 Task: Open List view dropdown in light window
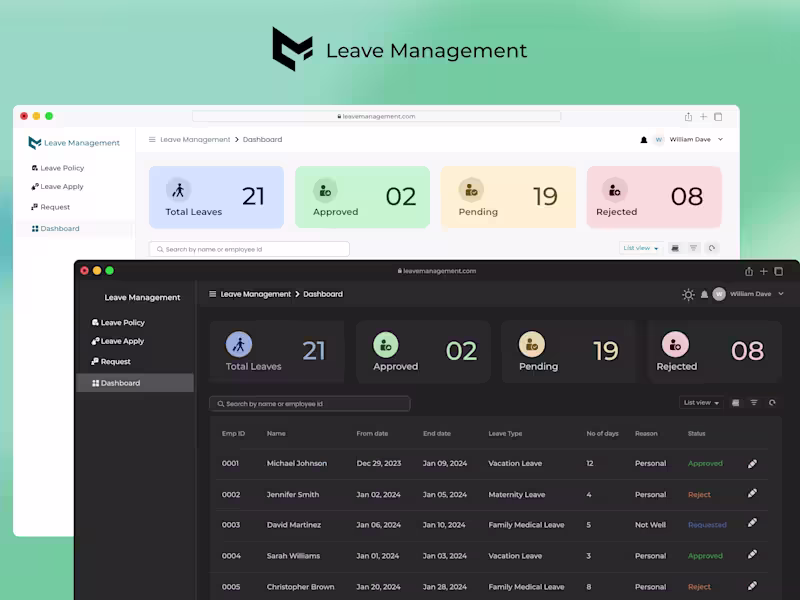641,248
